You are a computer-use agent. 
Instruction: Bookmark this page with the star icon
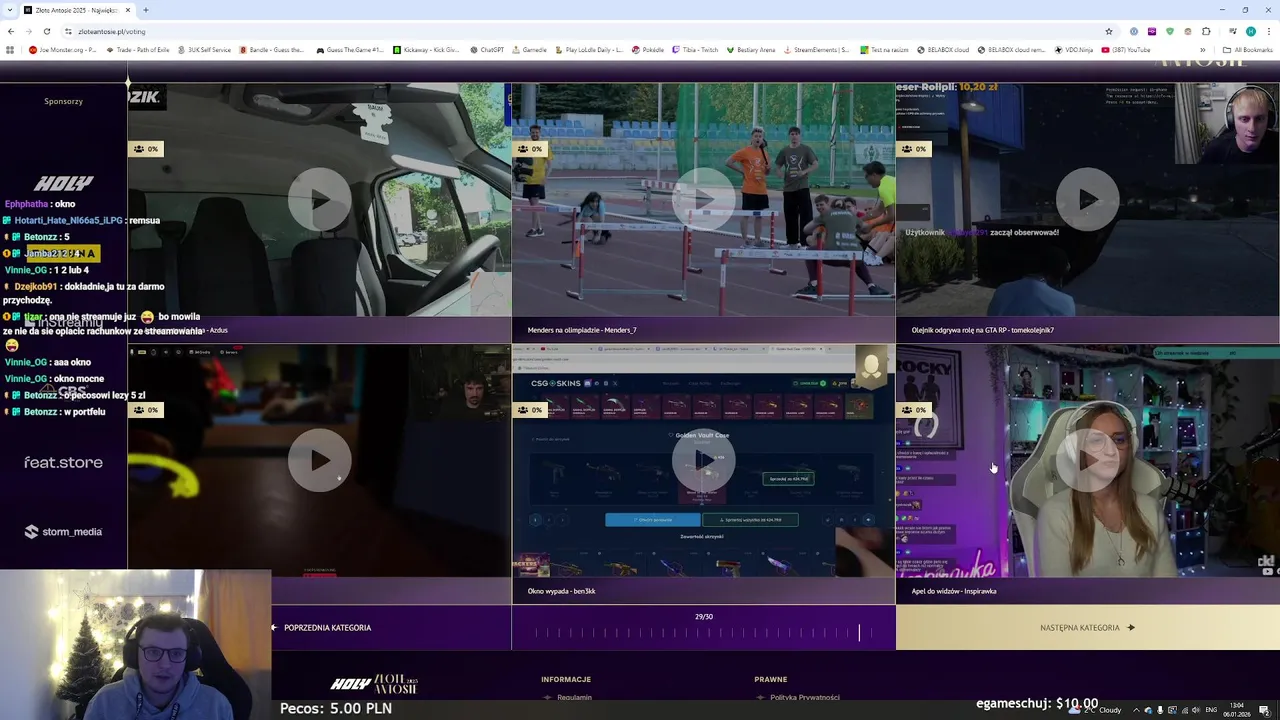pyautogui.click(x=1109, y=31)
